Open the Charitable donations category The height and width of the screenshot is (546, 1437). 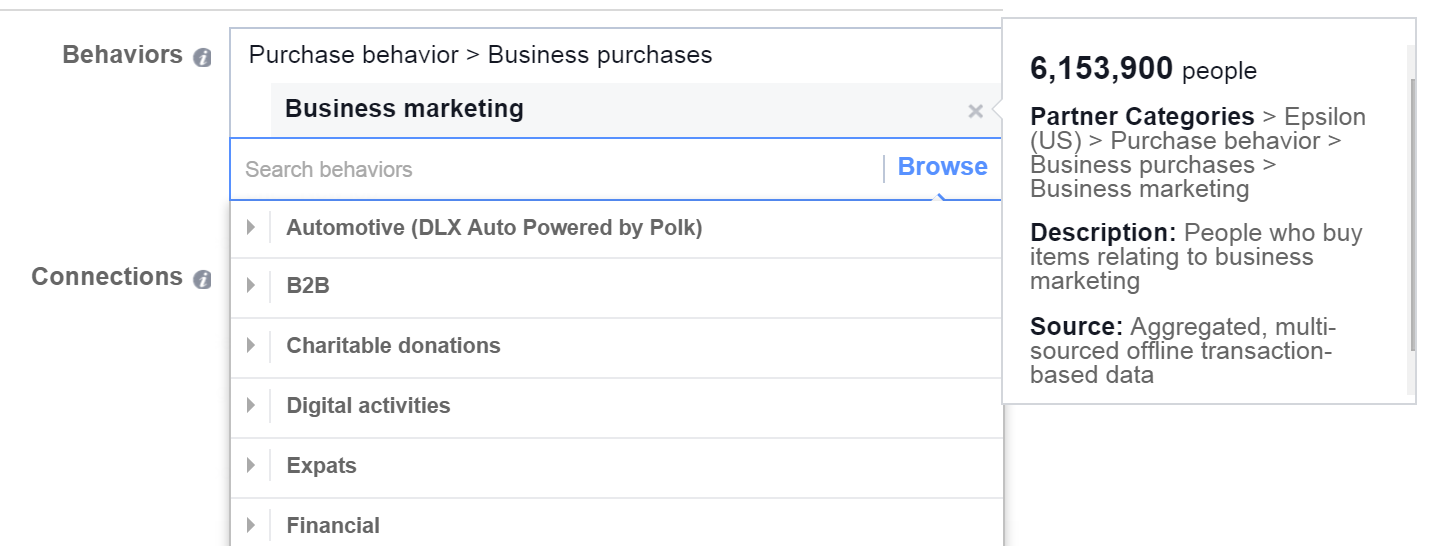pyautogui.click(x=393, y=346)
